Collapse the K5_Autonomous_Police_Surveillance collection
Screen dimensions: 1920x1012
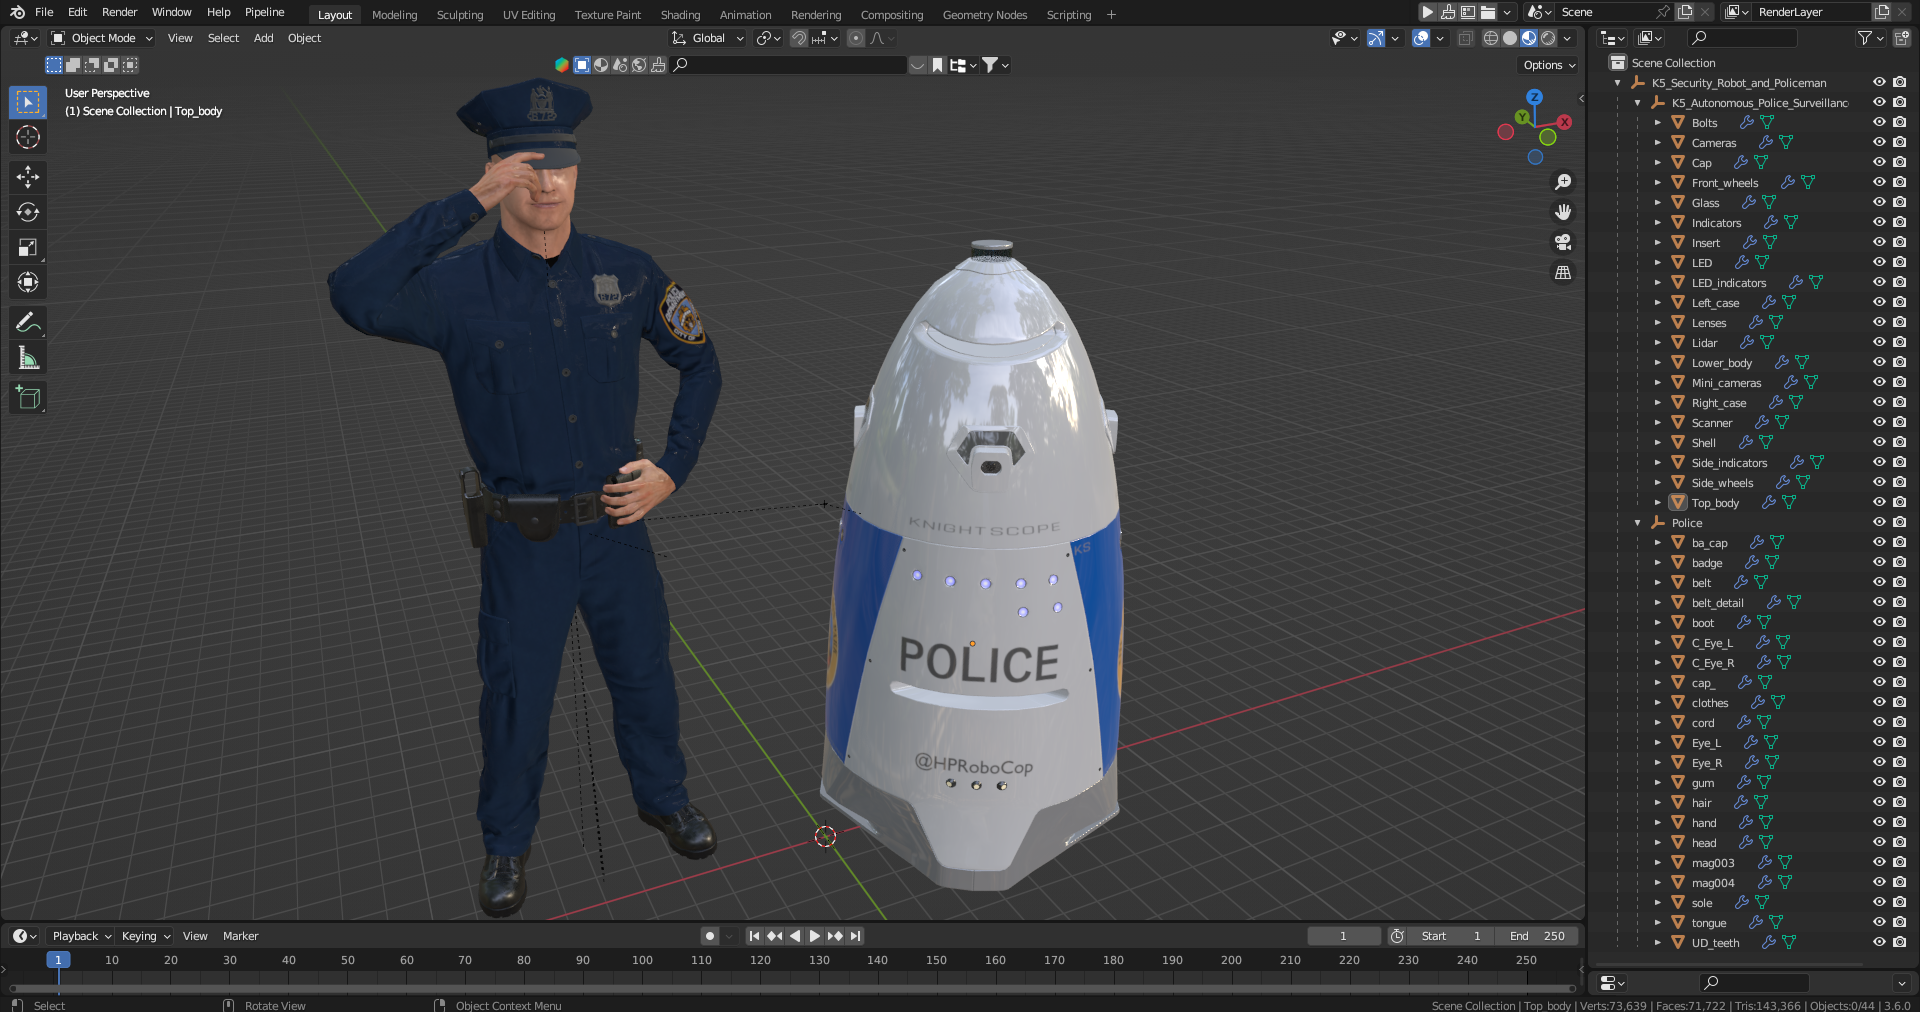click(x=1637, y=103)
